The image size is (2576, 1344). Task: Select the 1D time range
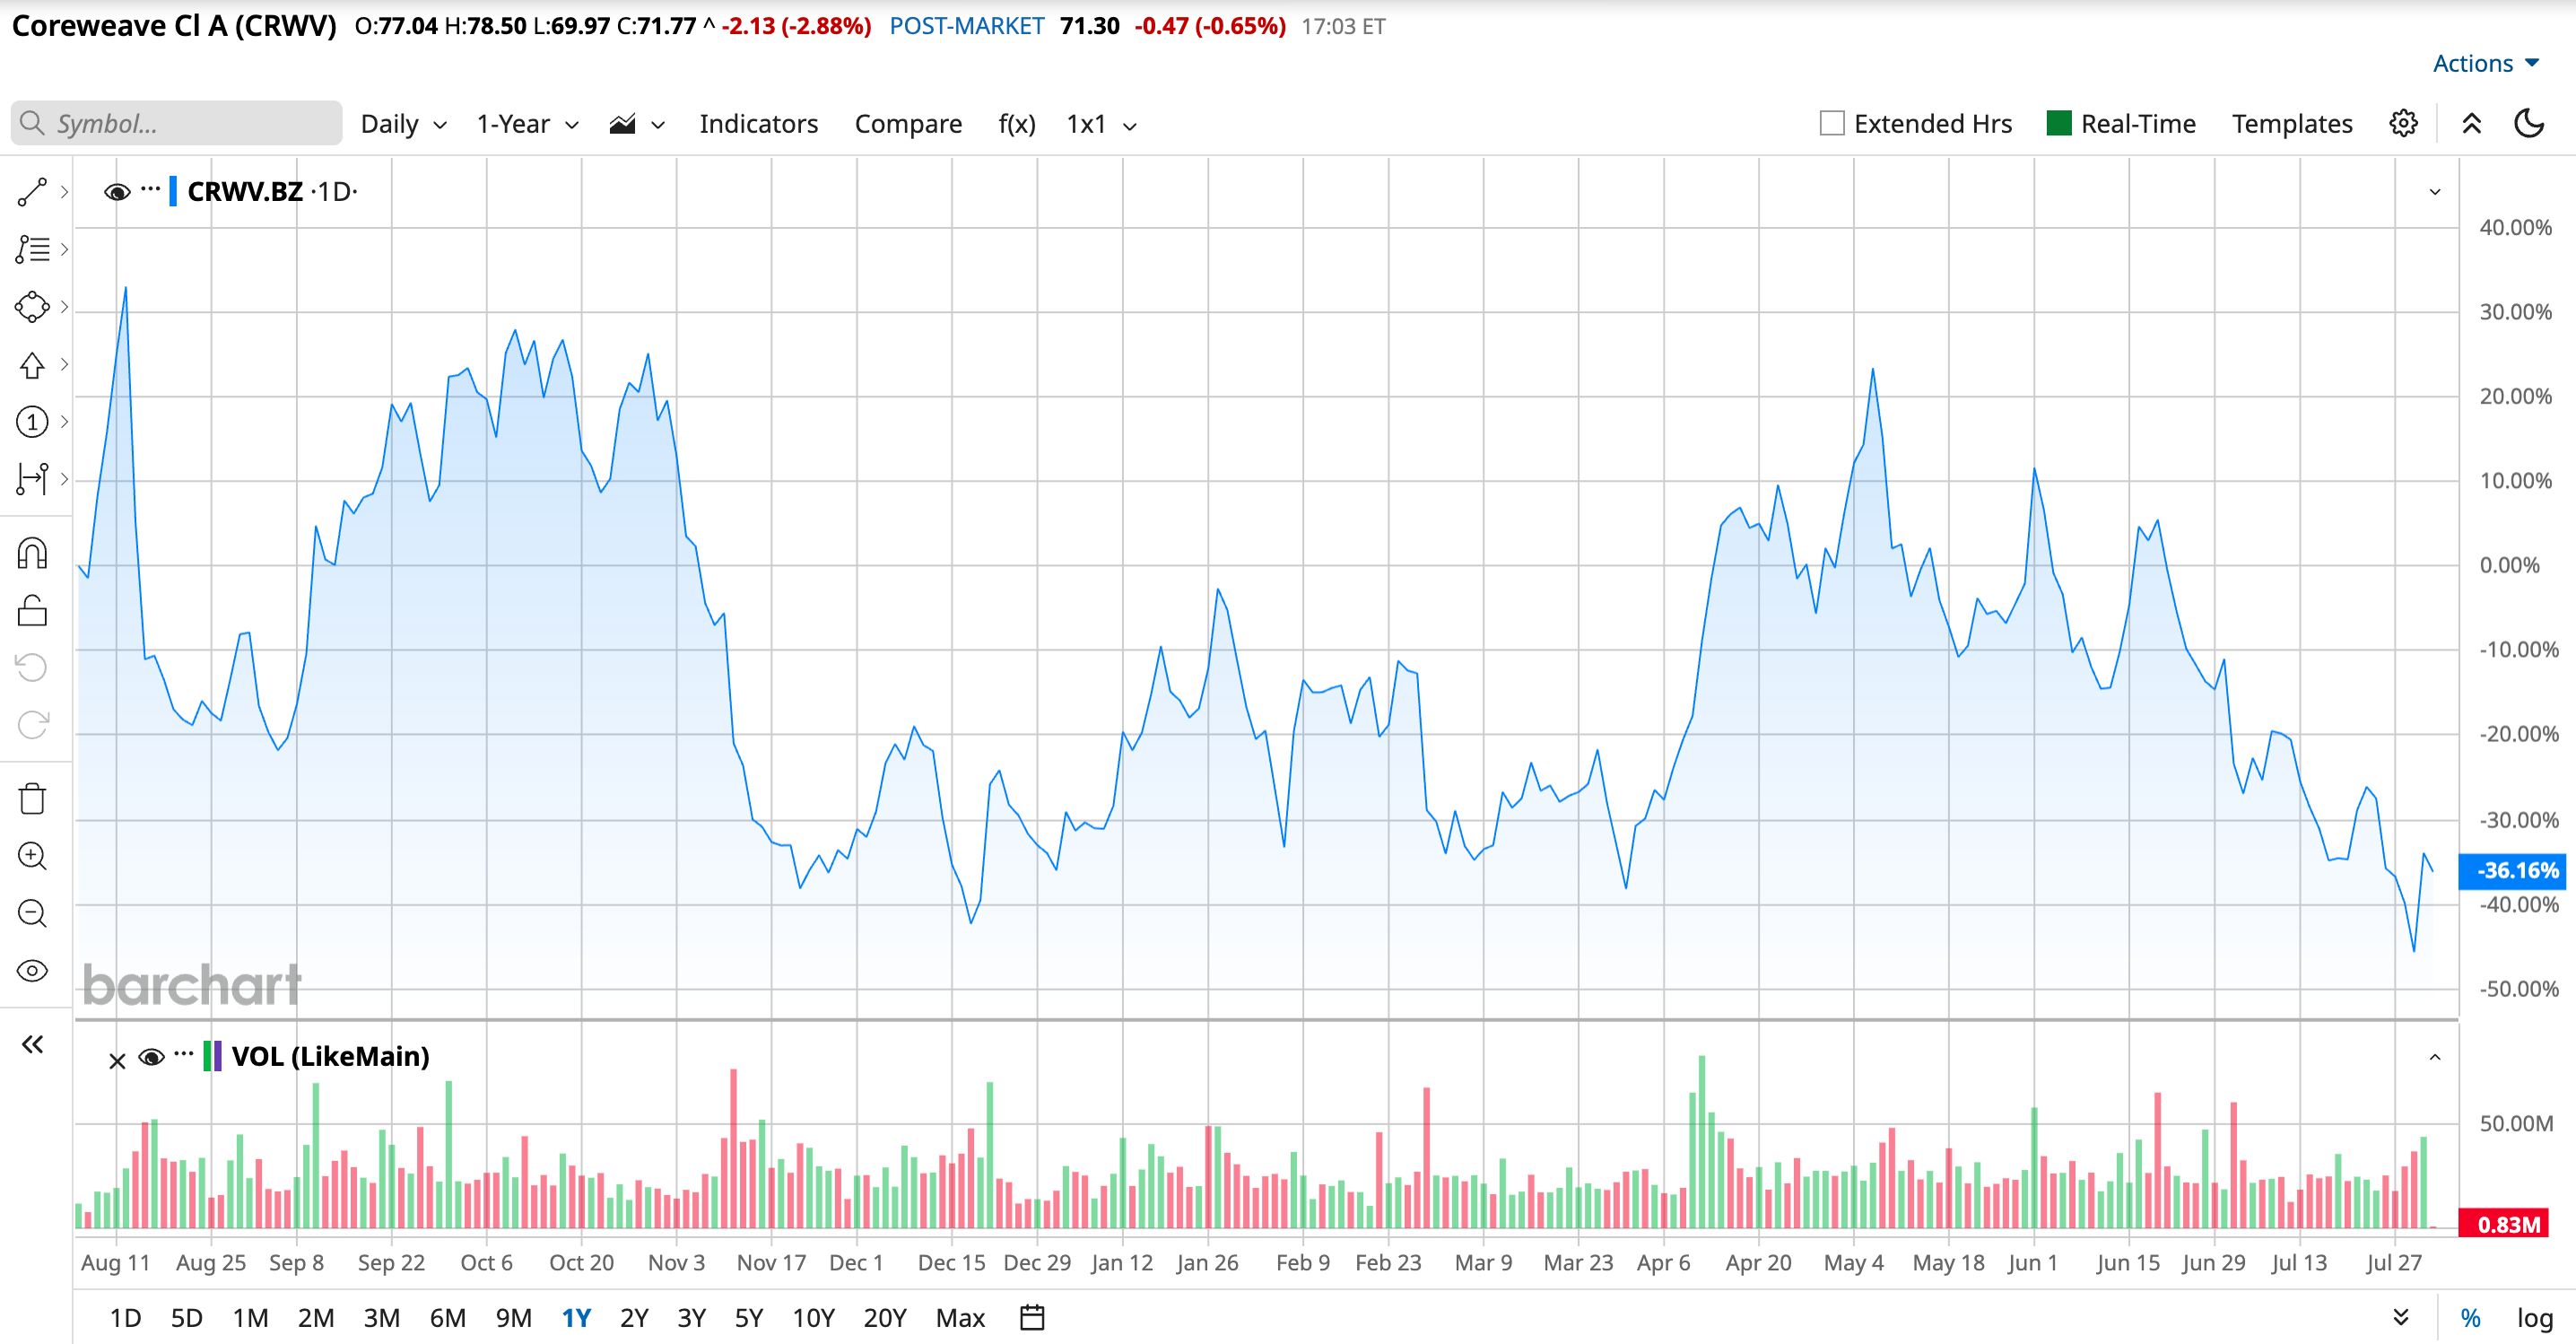click(x=125, y=1318)
